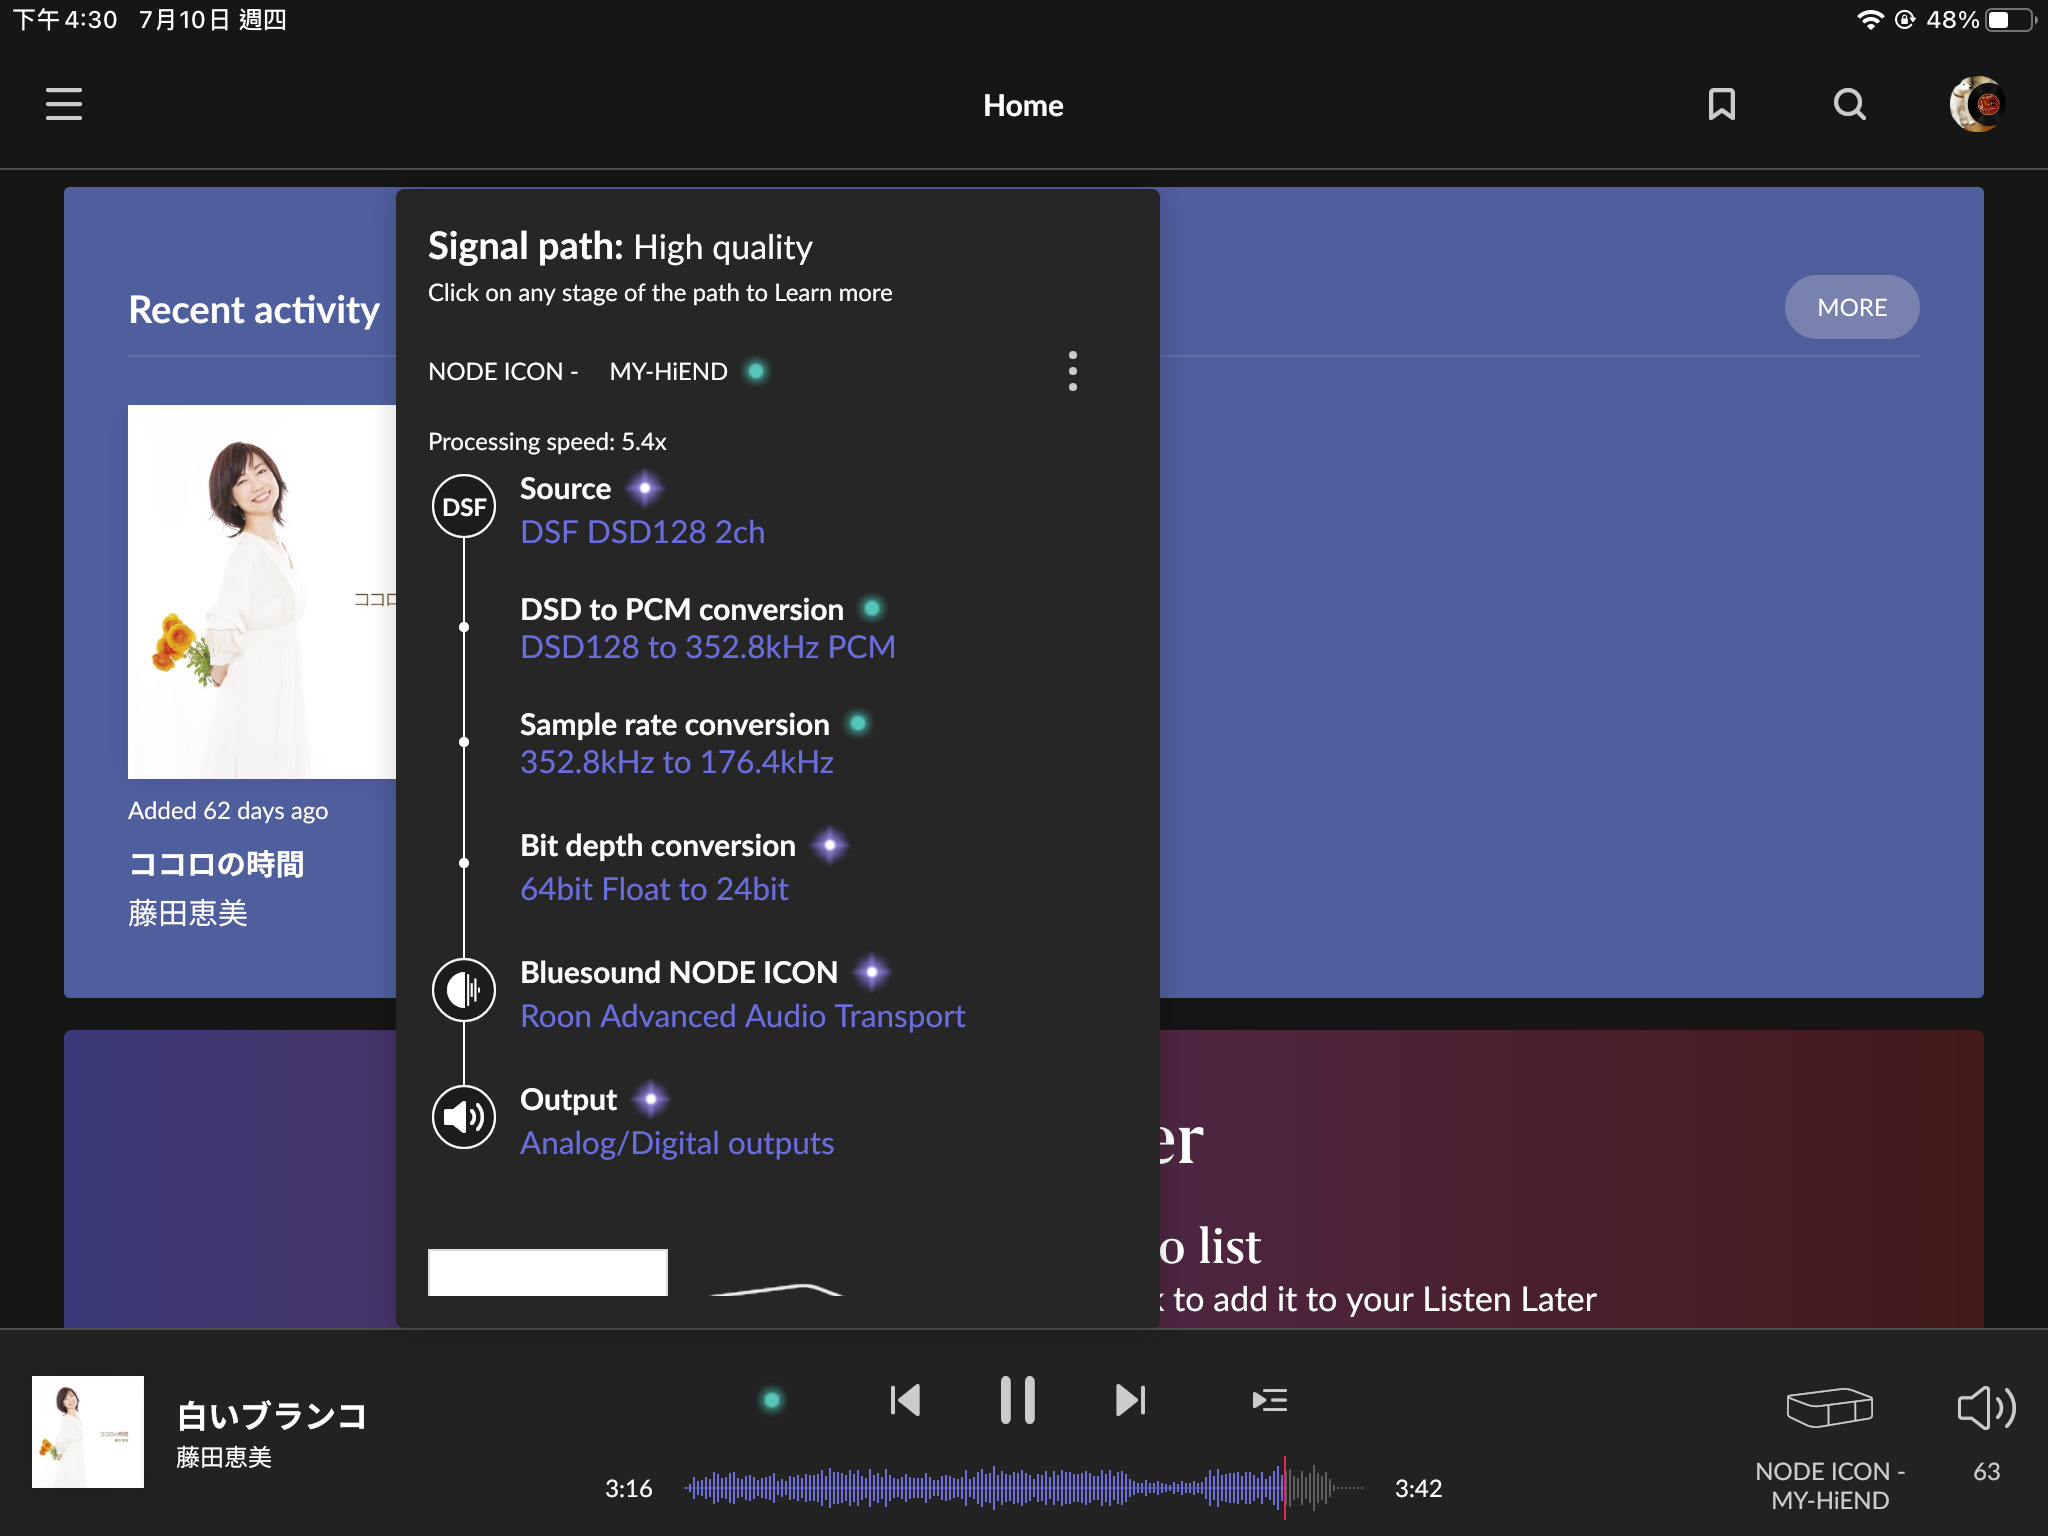Click the green dot next to MY-HiEND
Viewport: 2048px width, 1536px height.
coord(757,371)
